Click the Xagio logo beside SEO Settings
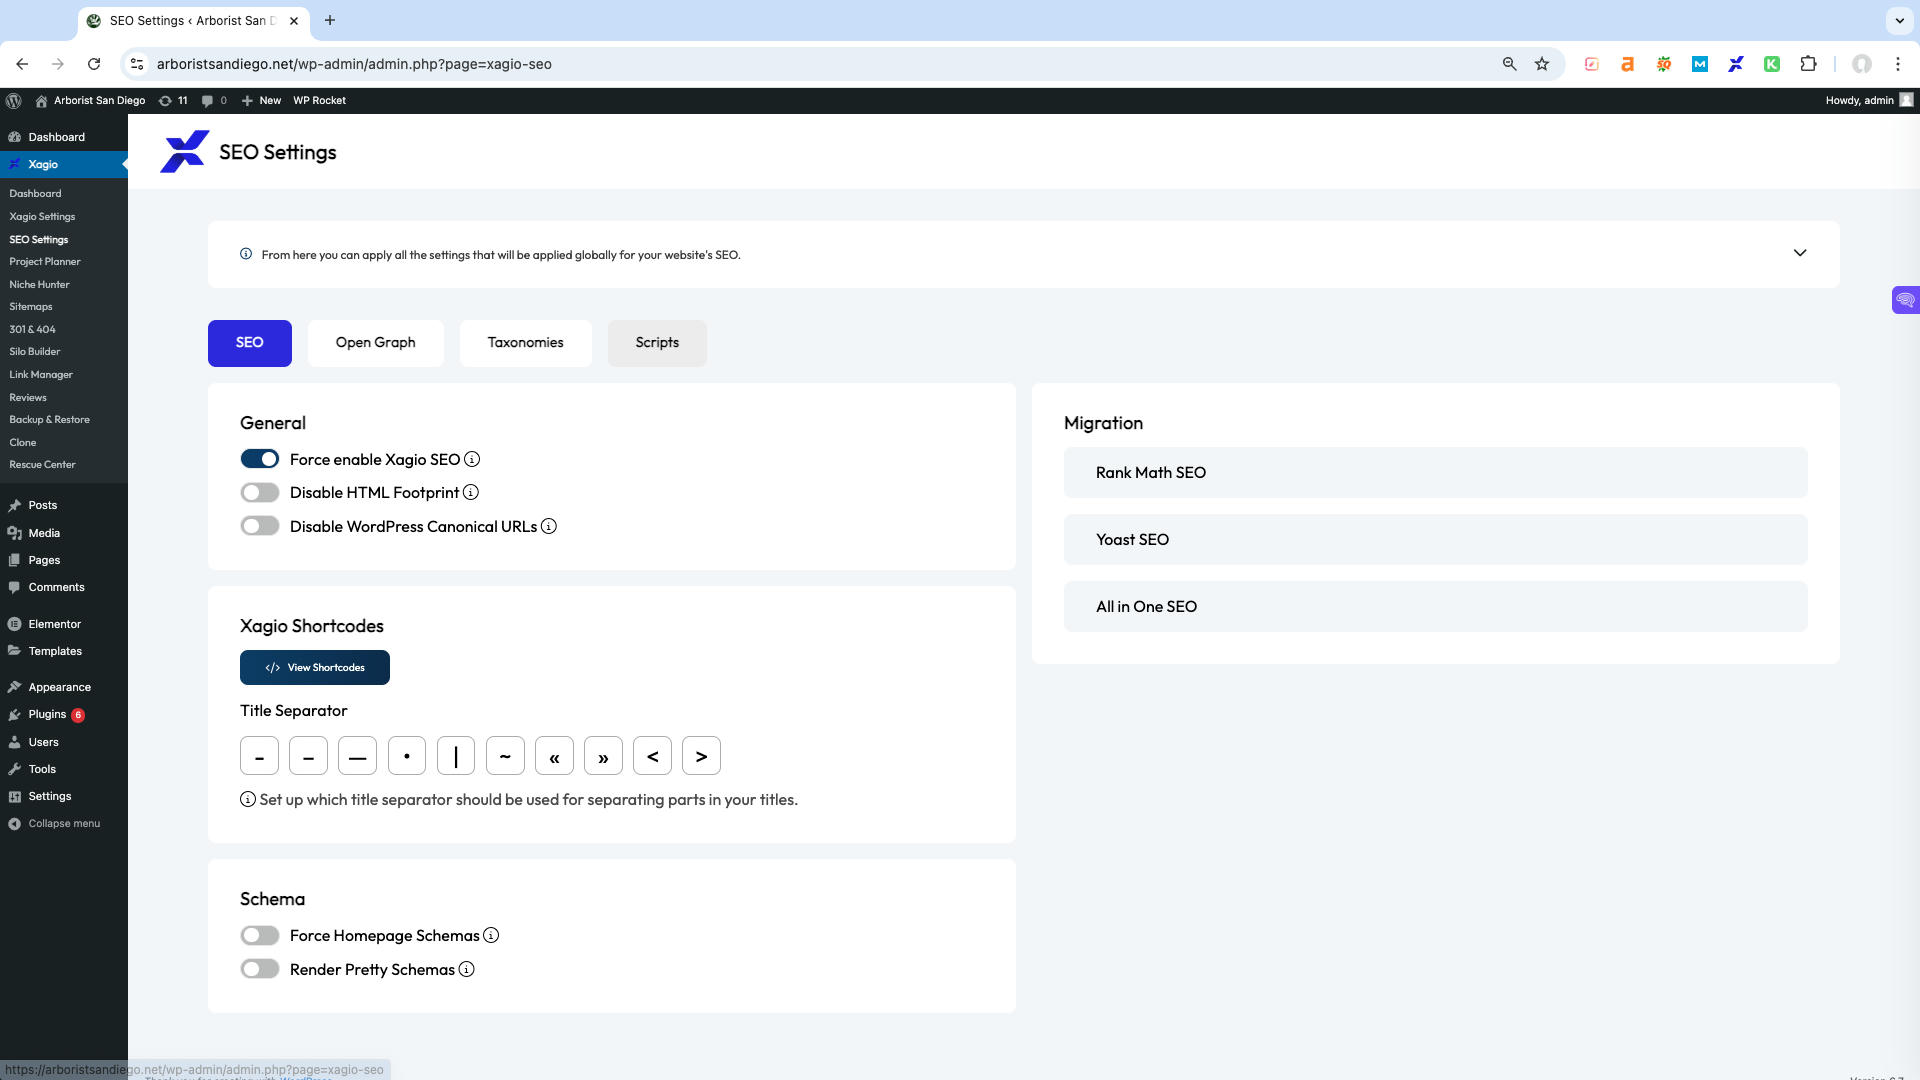The width and height of the screenshot is (1920, 1080). [184, 152]
